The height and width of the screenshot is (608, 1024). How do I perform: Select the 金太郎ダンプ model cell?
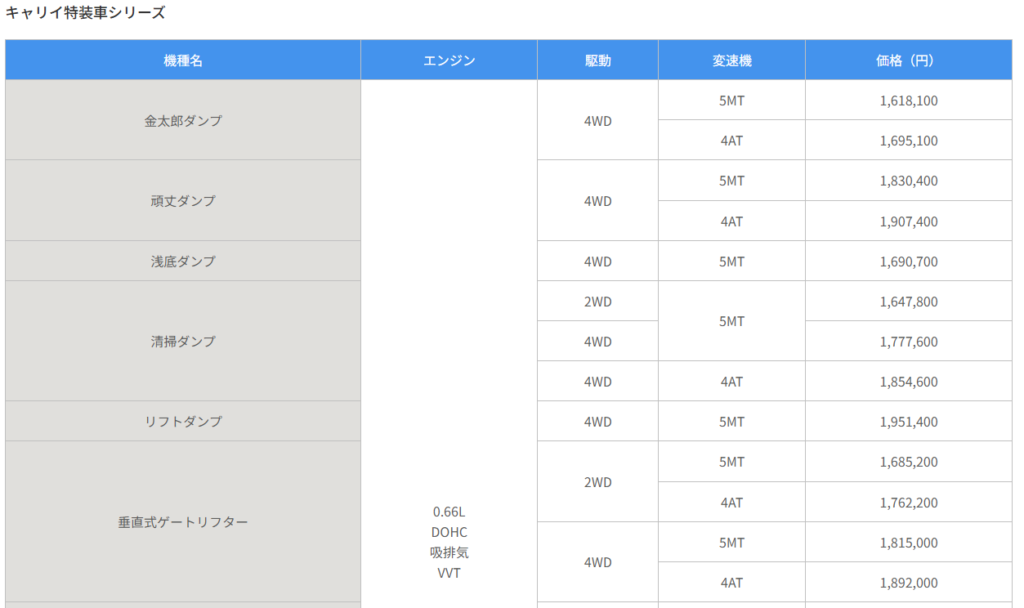183,120
